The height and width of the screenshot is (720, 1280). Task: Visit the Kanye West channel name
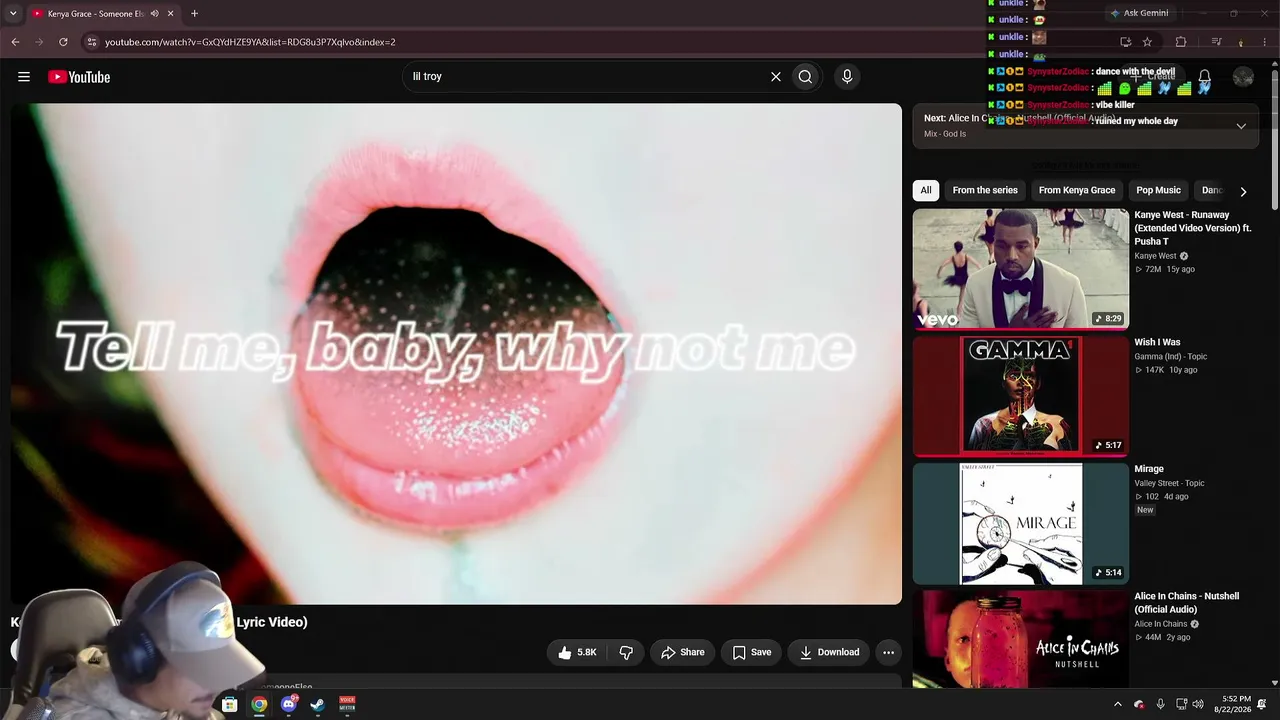(x=1155, y=256)
